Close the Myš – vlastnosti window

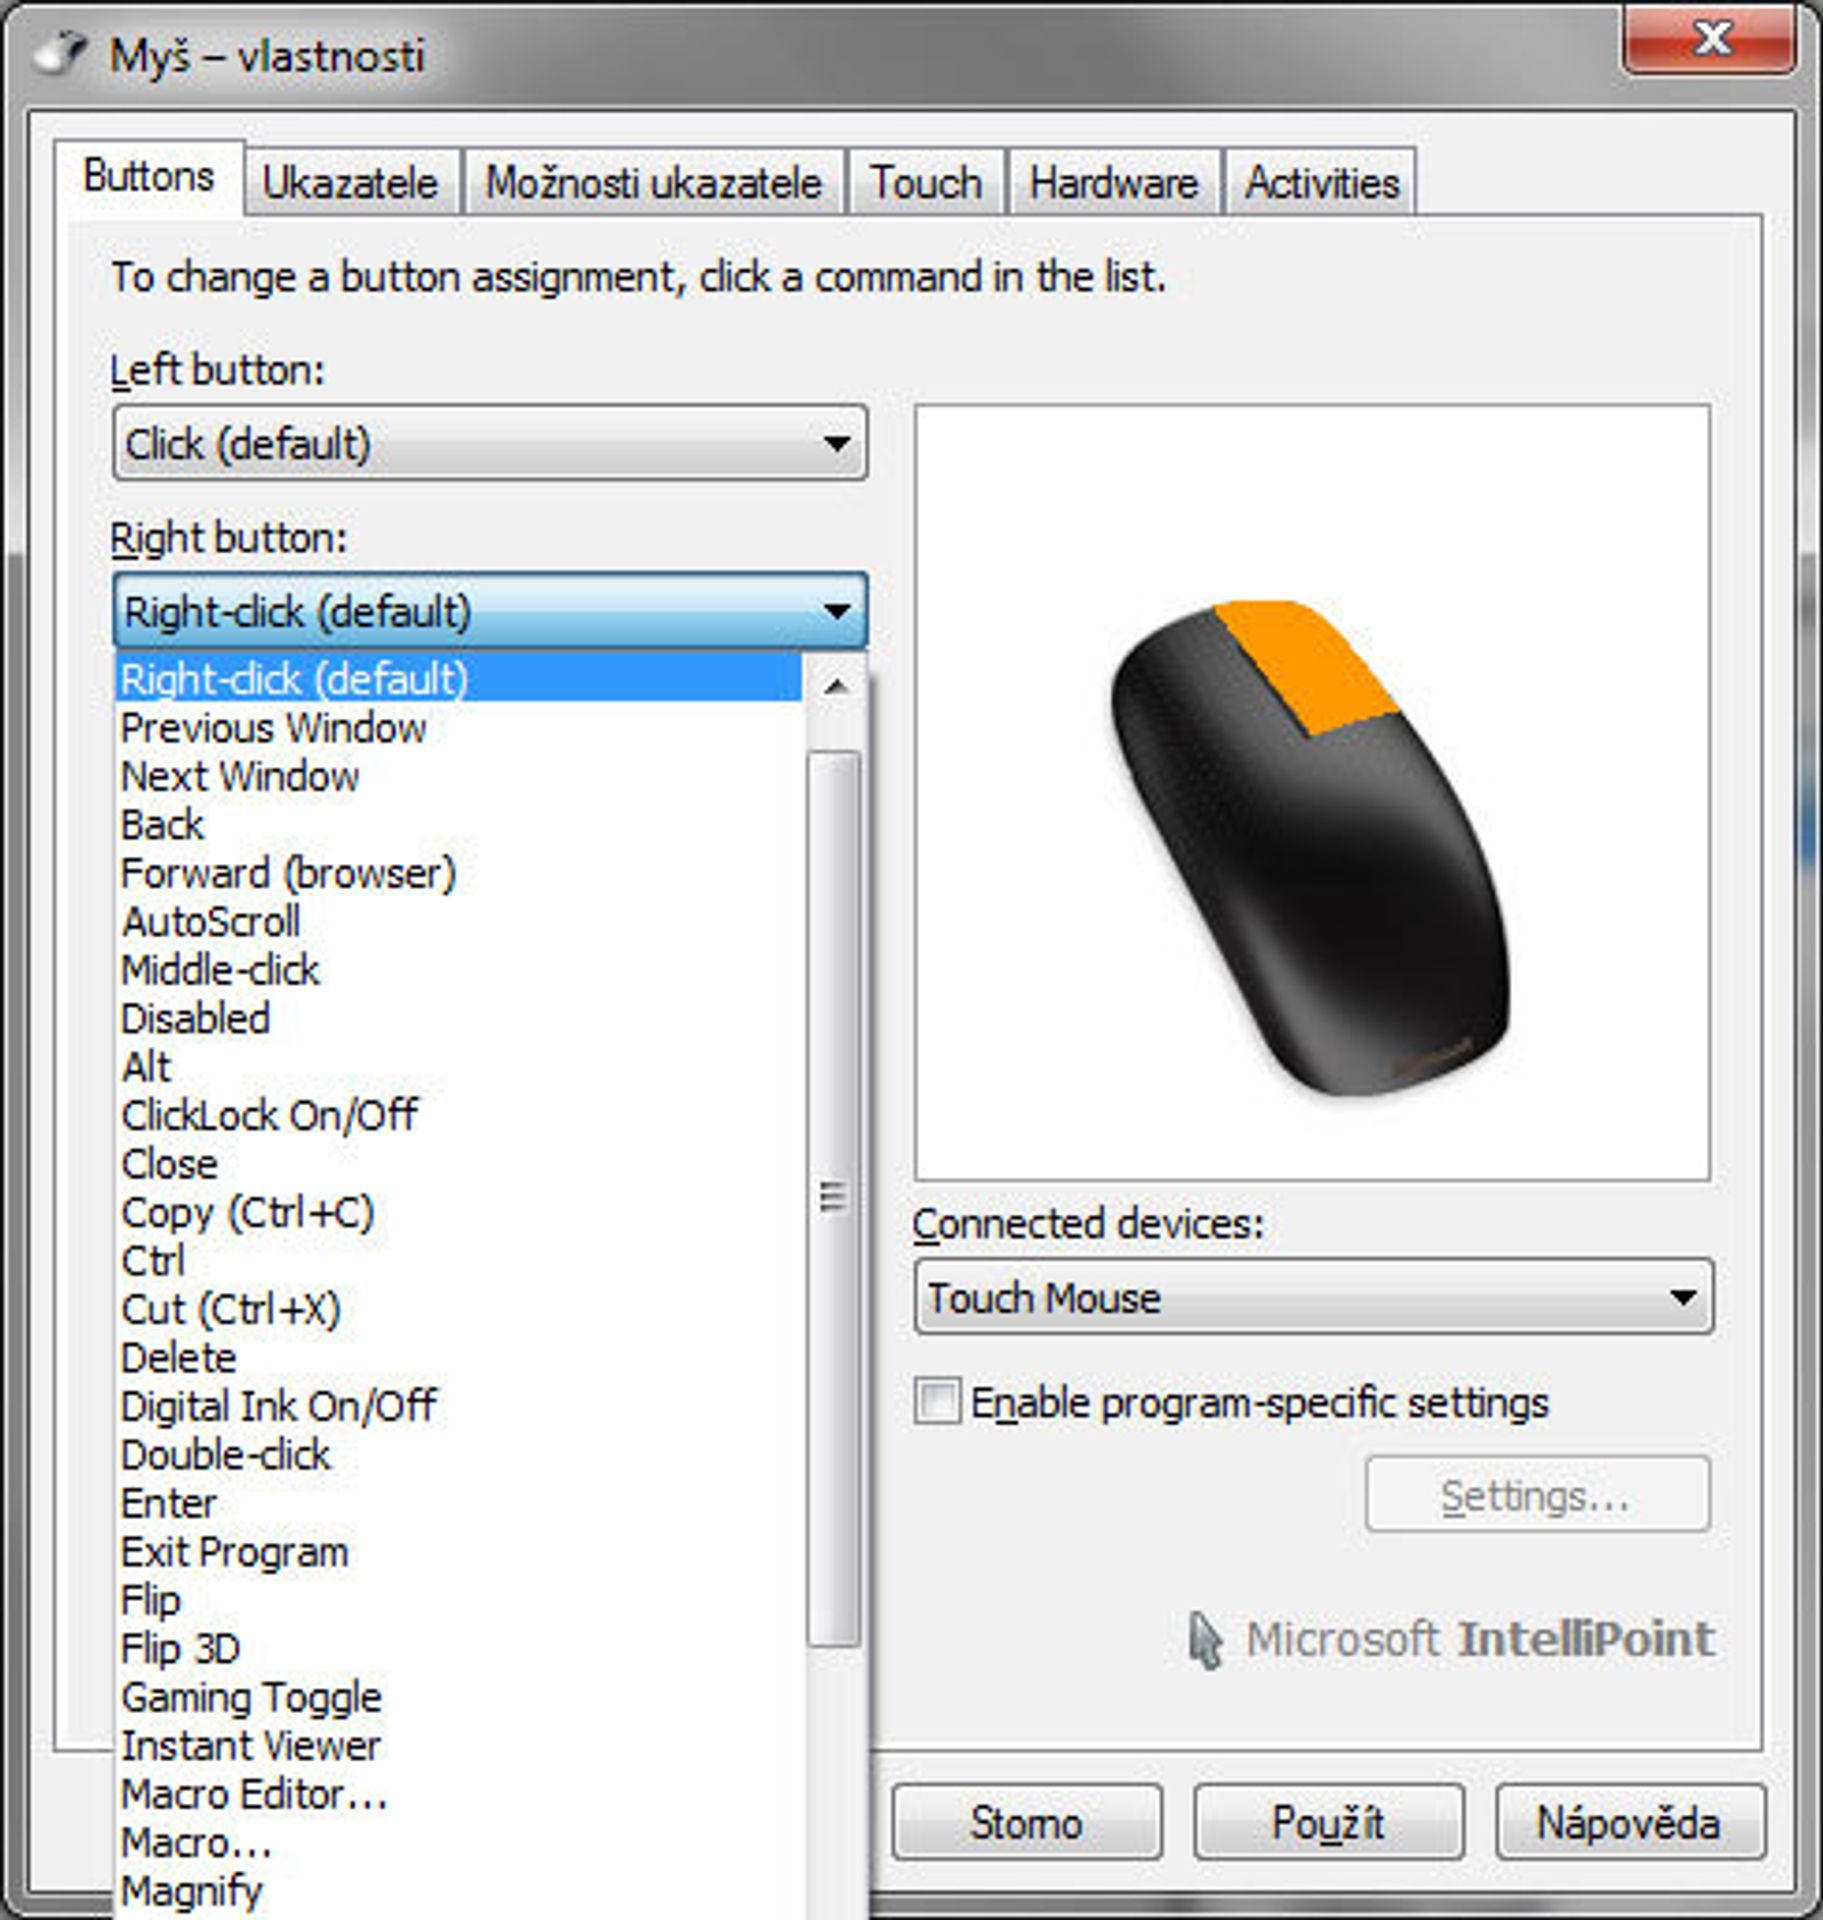point(1710,39)
